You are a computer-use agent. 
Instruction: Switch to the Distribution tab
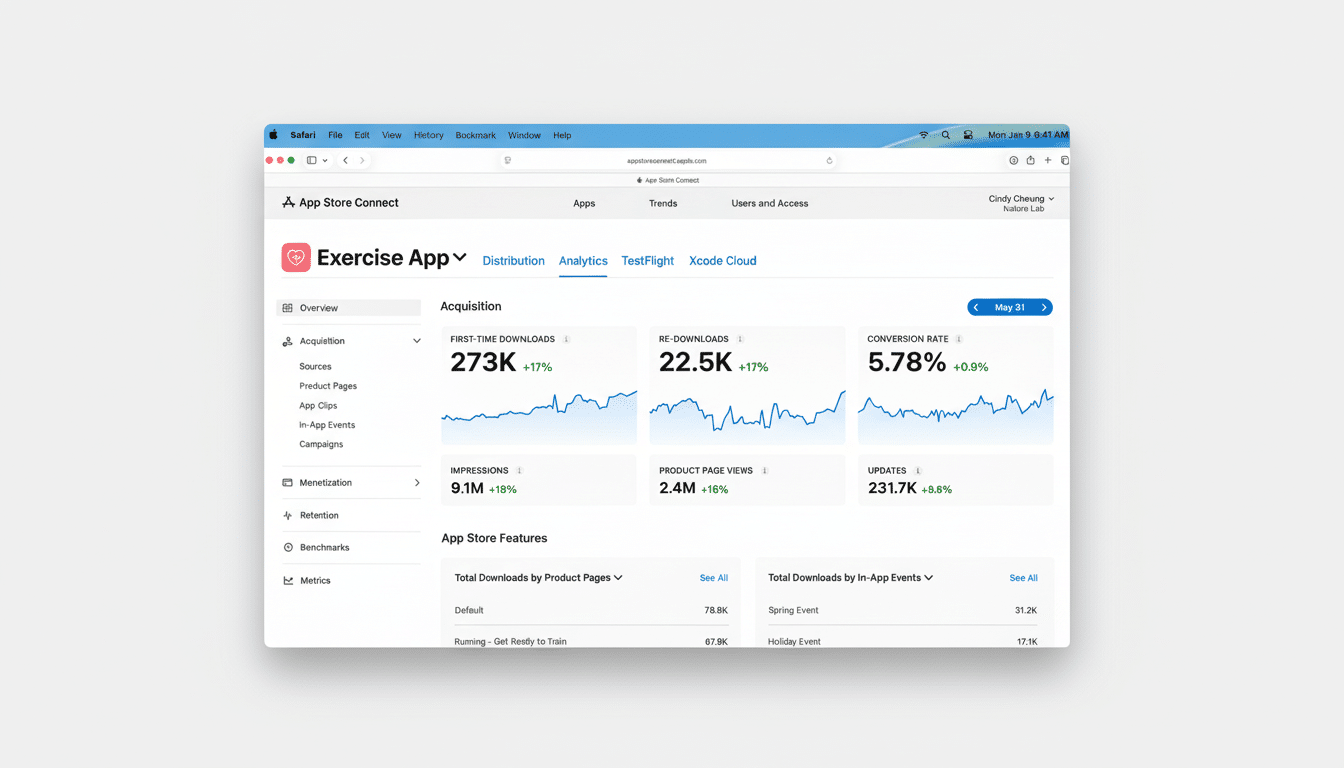tap(513, 261)
